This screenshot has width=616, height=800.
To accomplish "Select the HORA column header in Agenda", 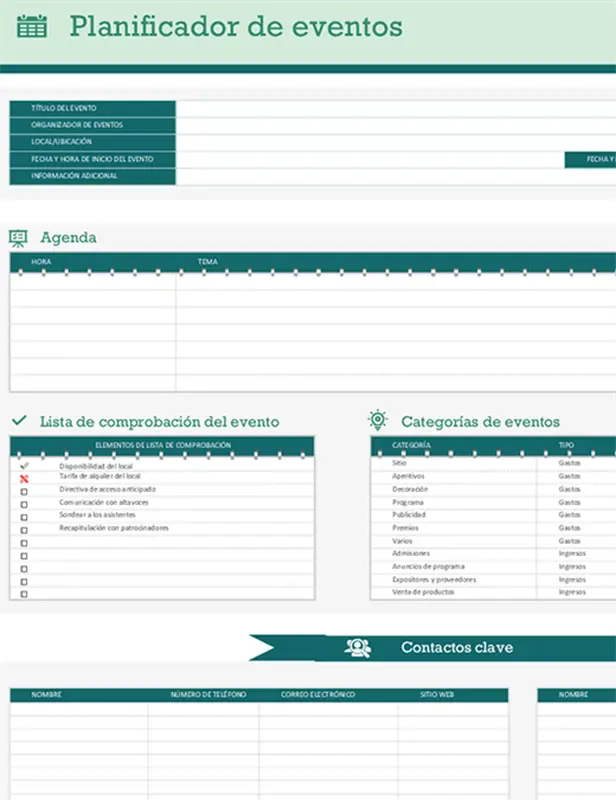I will click(42, 262).
